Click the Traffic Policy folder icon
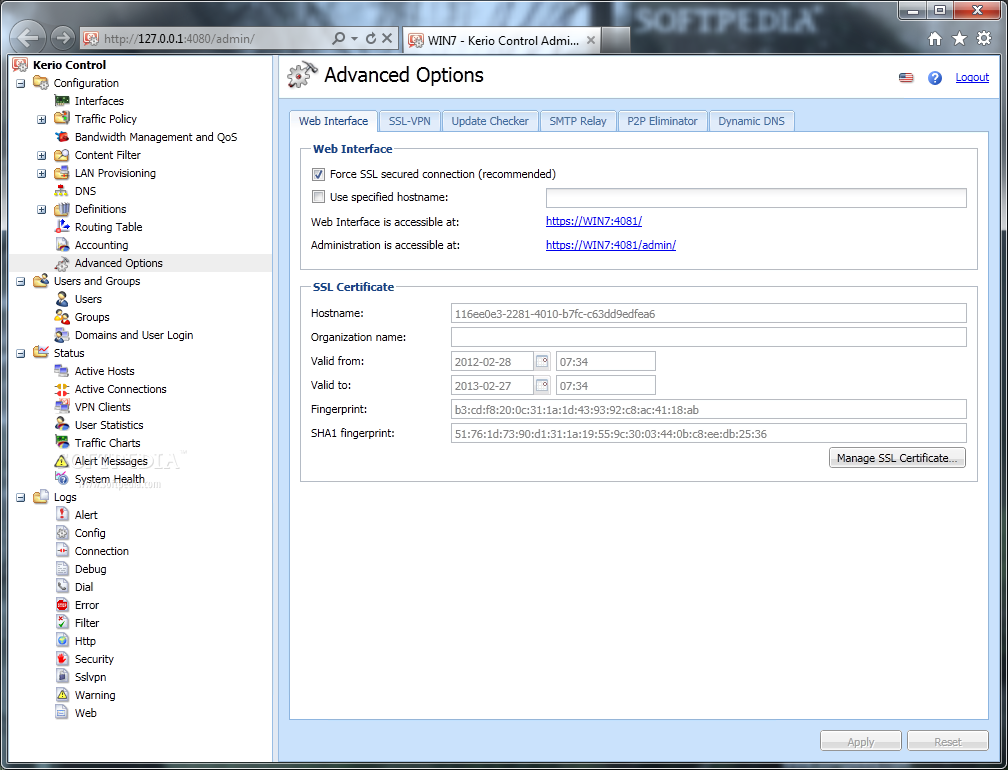The width and height of the screenshot is (1008, 770). [62, 119]
